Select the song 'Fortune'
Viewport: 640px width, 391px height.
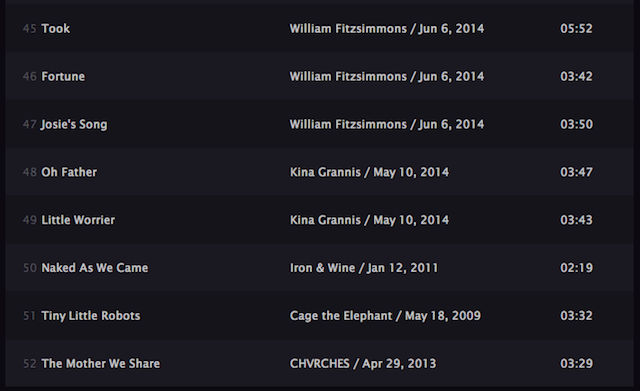63,76
